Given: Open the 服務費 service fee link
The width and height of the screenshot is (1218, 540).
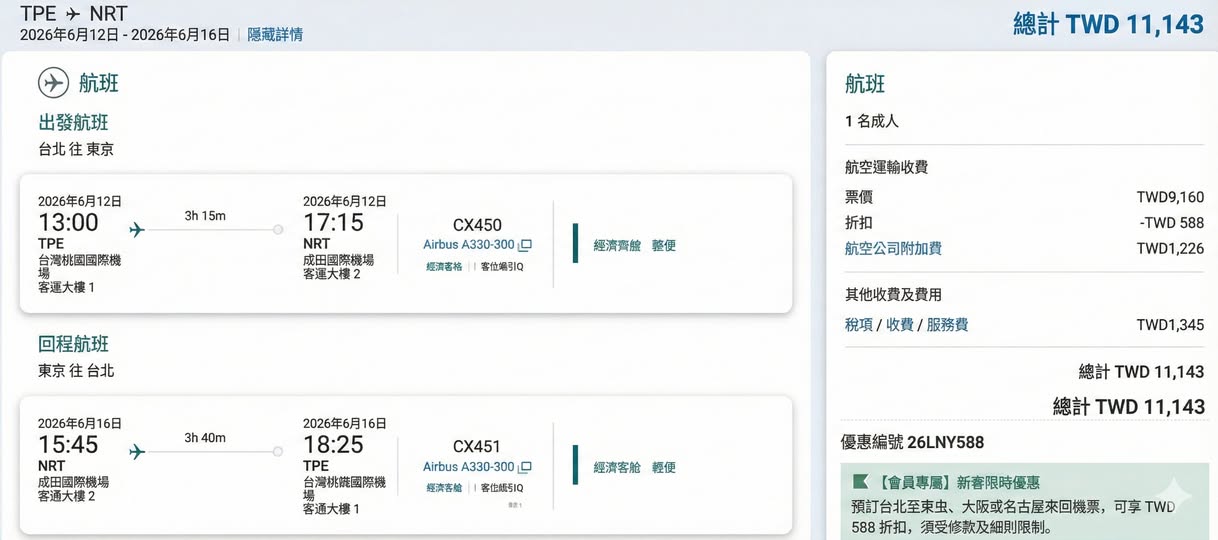Looking at the screenshot, I should click(947, 324).
